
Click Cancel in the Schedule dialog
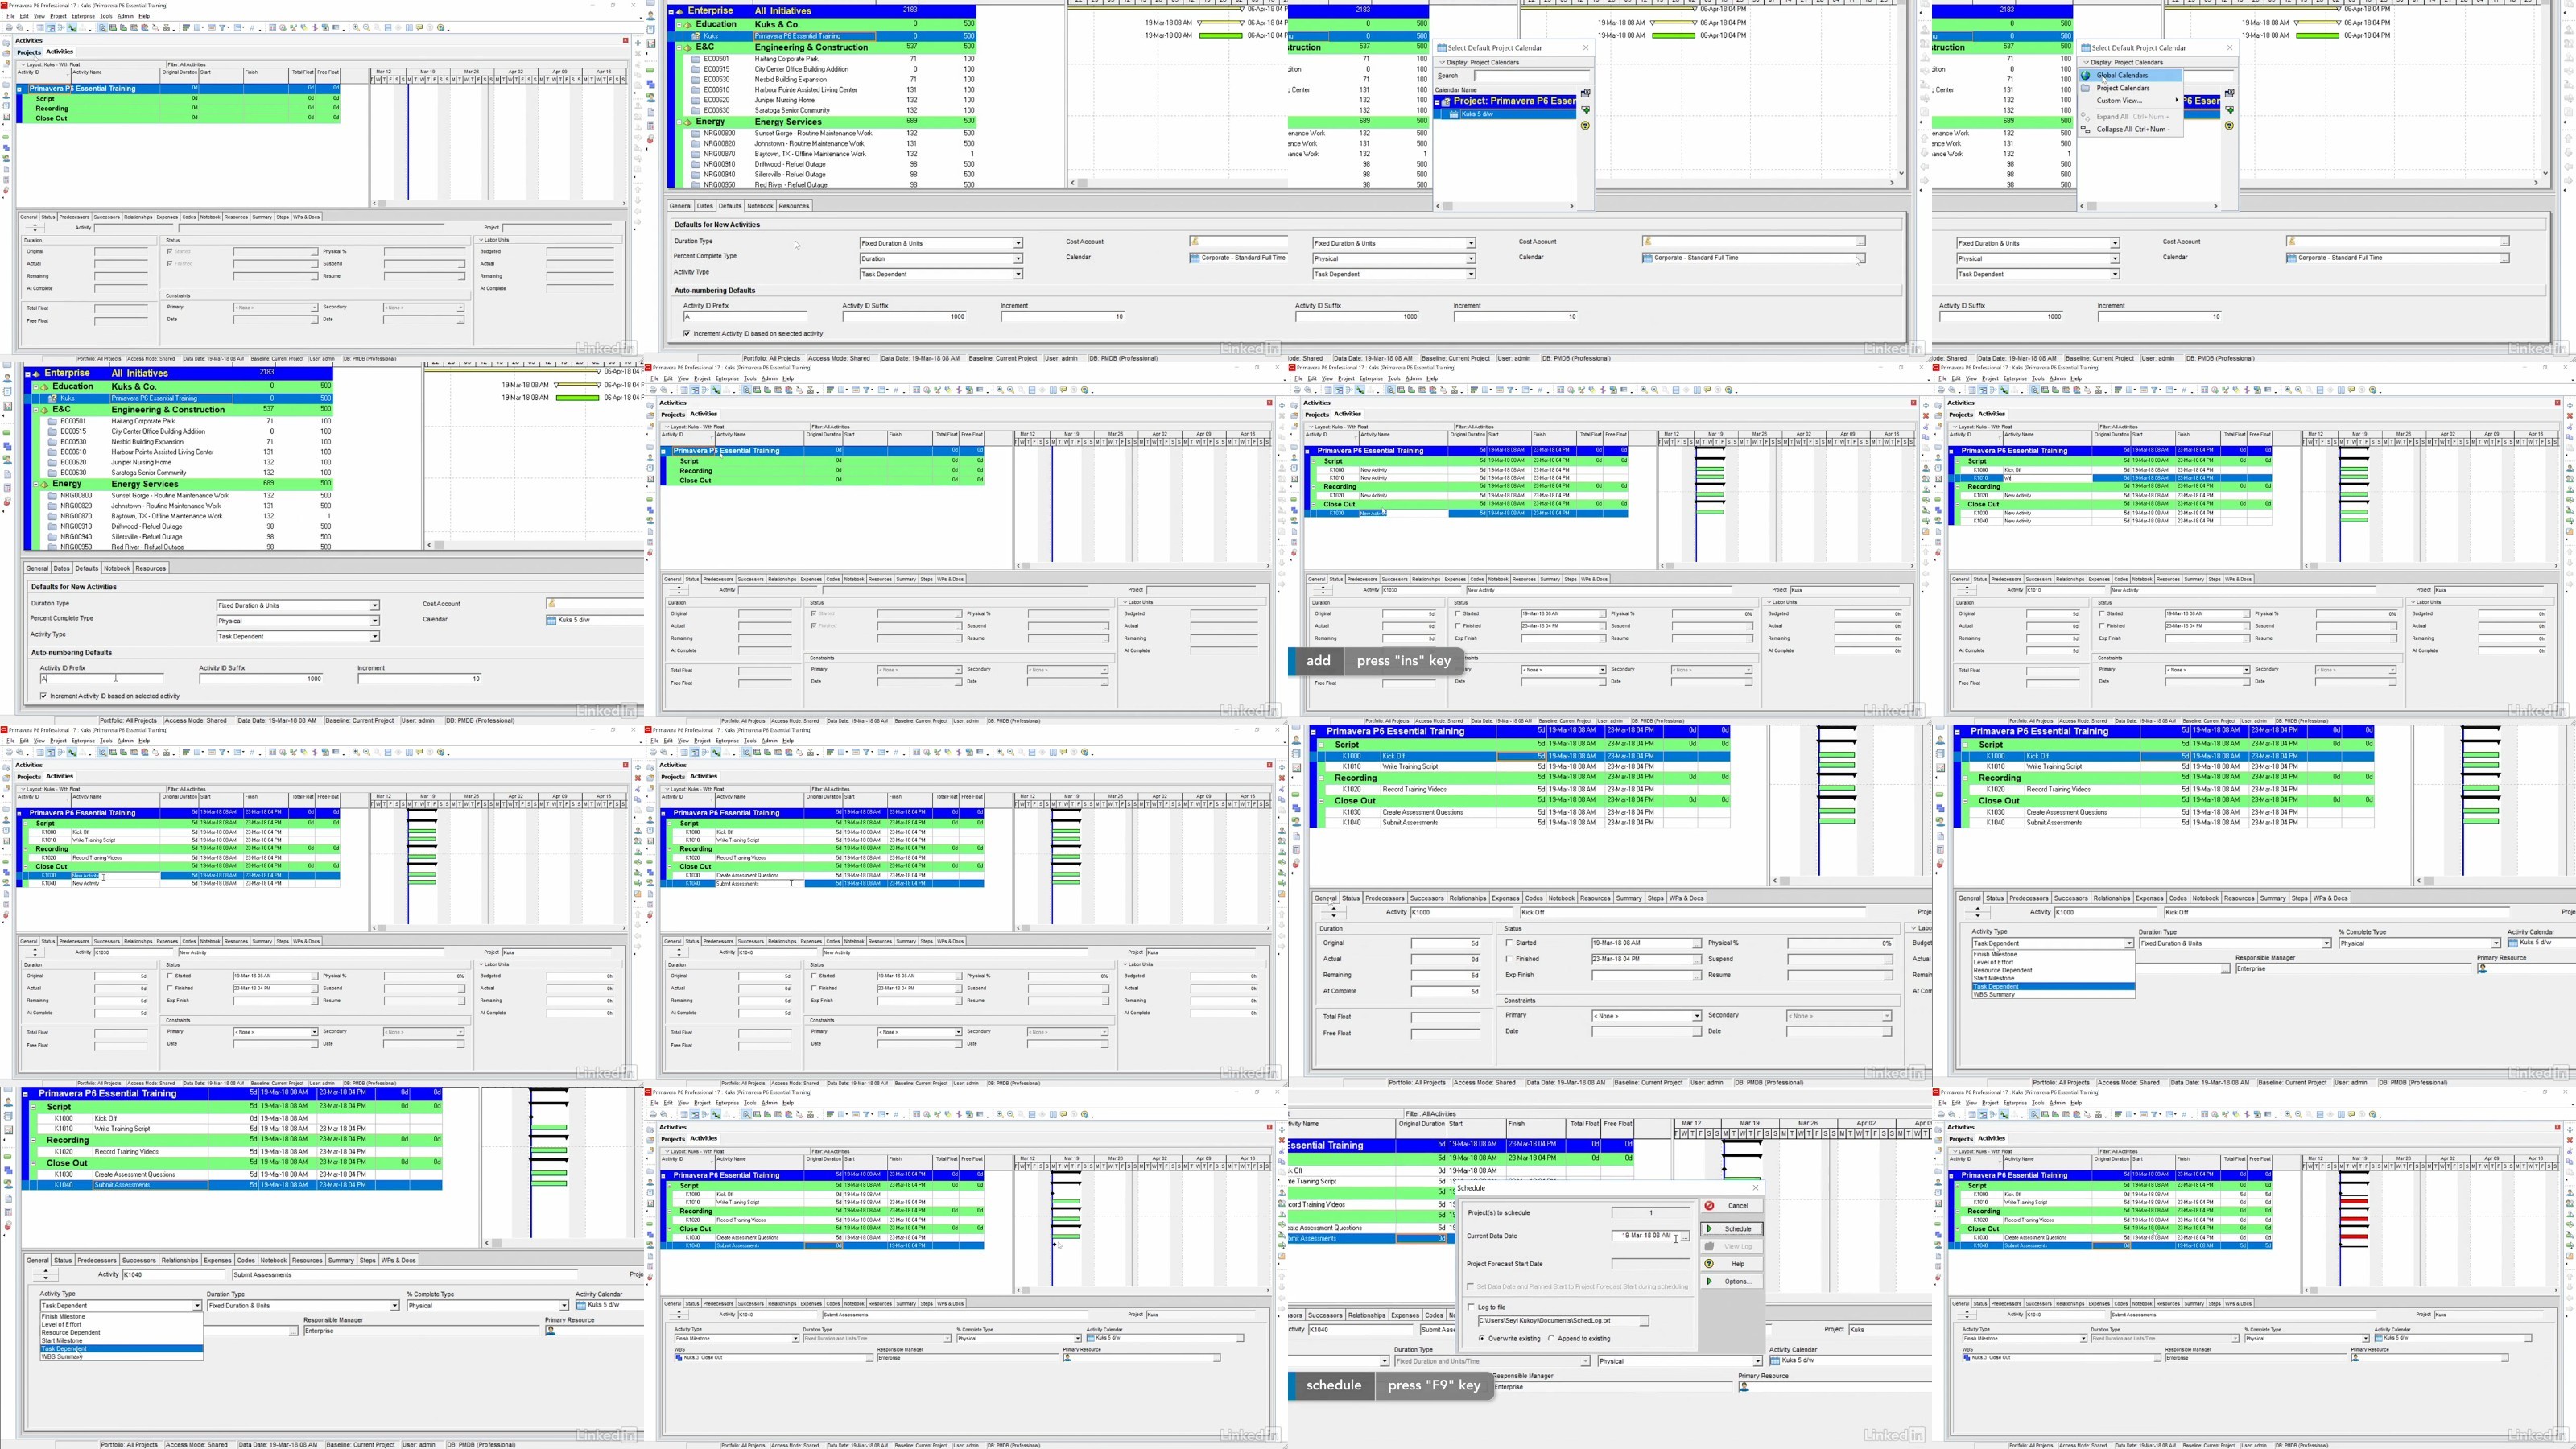[x=1731, y=1205]
